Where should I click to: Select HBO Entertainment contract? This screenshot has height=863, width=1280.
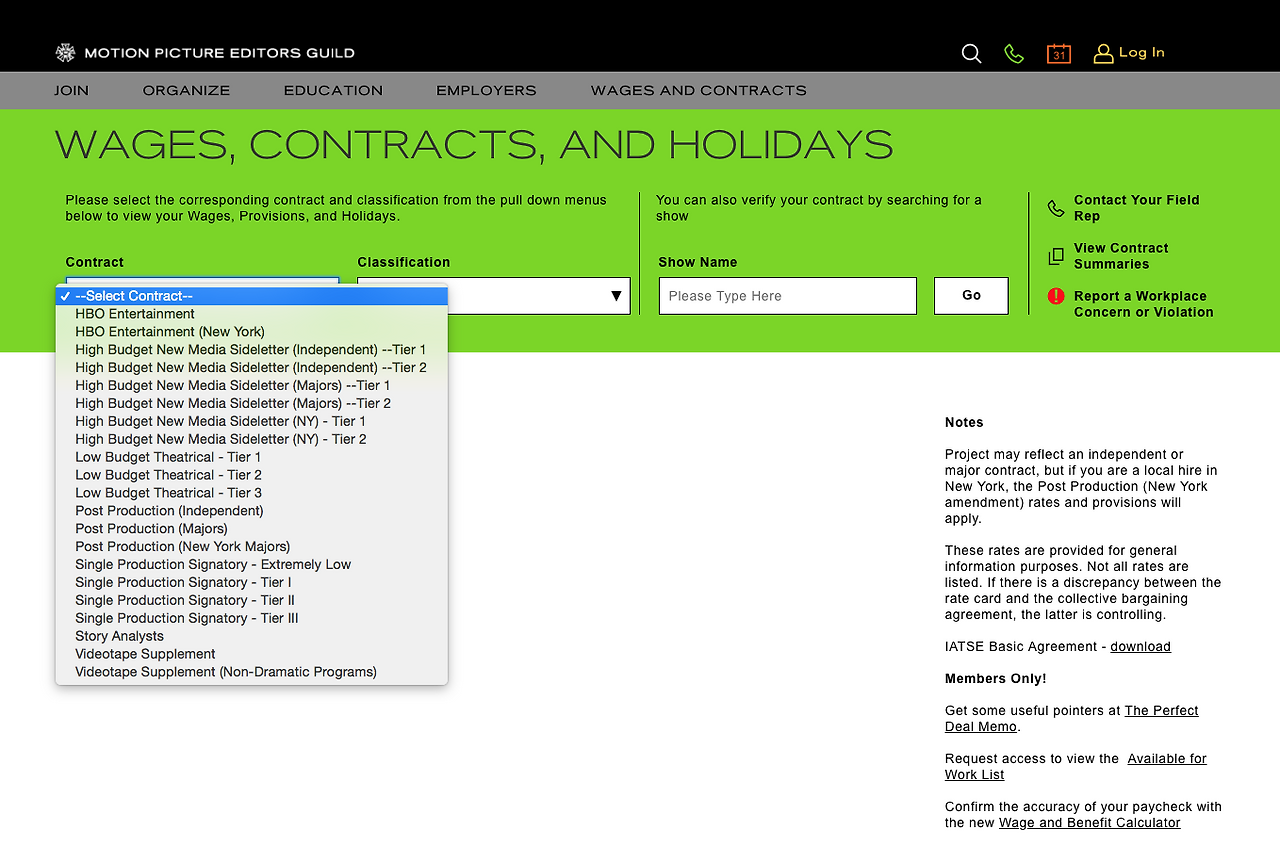coord(252,314)
